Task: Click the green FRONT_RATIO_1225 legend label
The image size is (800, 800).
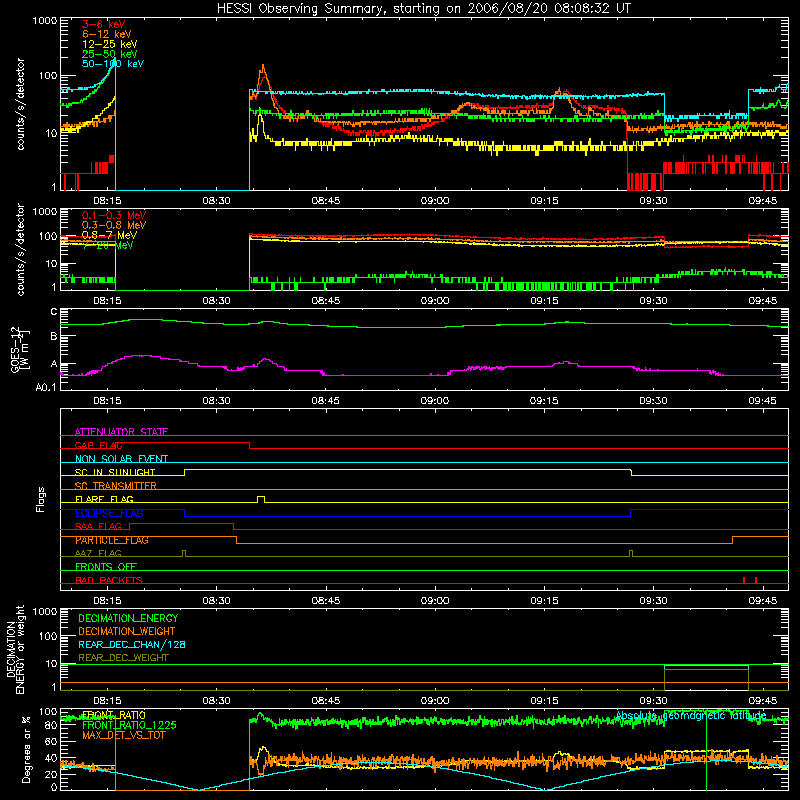Action: point(129,725)
